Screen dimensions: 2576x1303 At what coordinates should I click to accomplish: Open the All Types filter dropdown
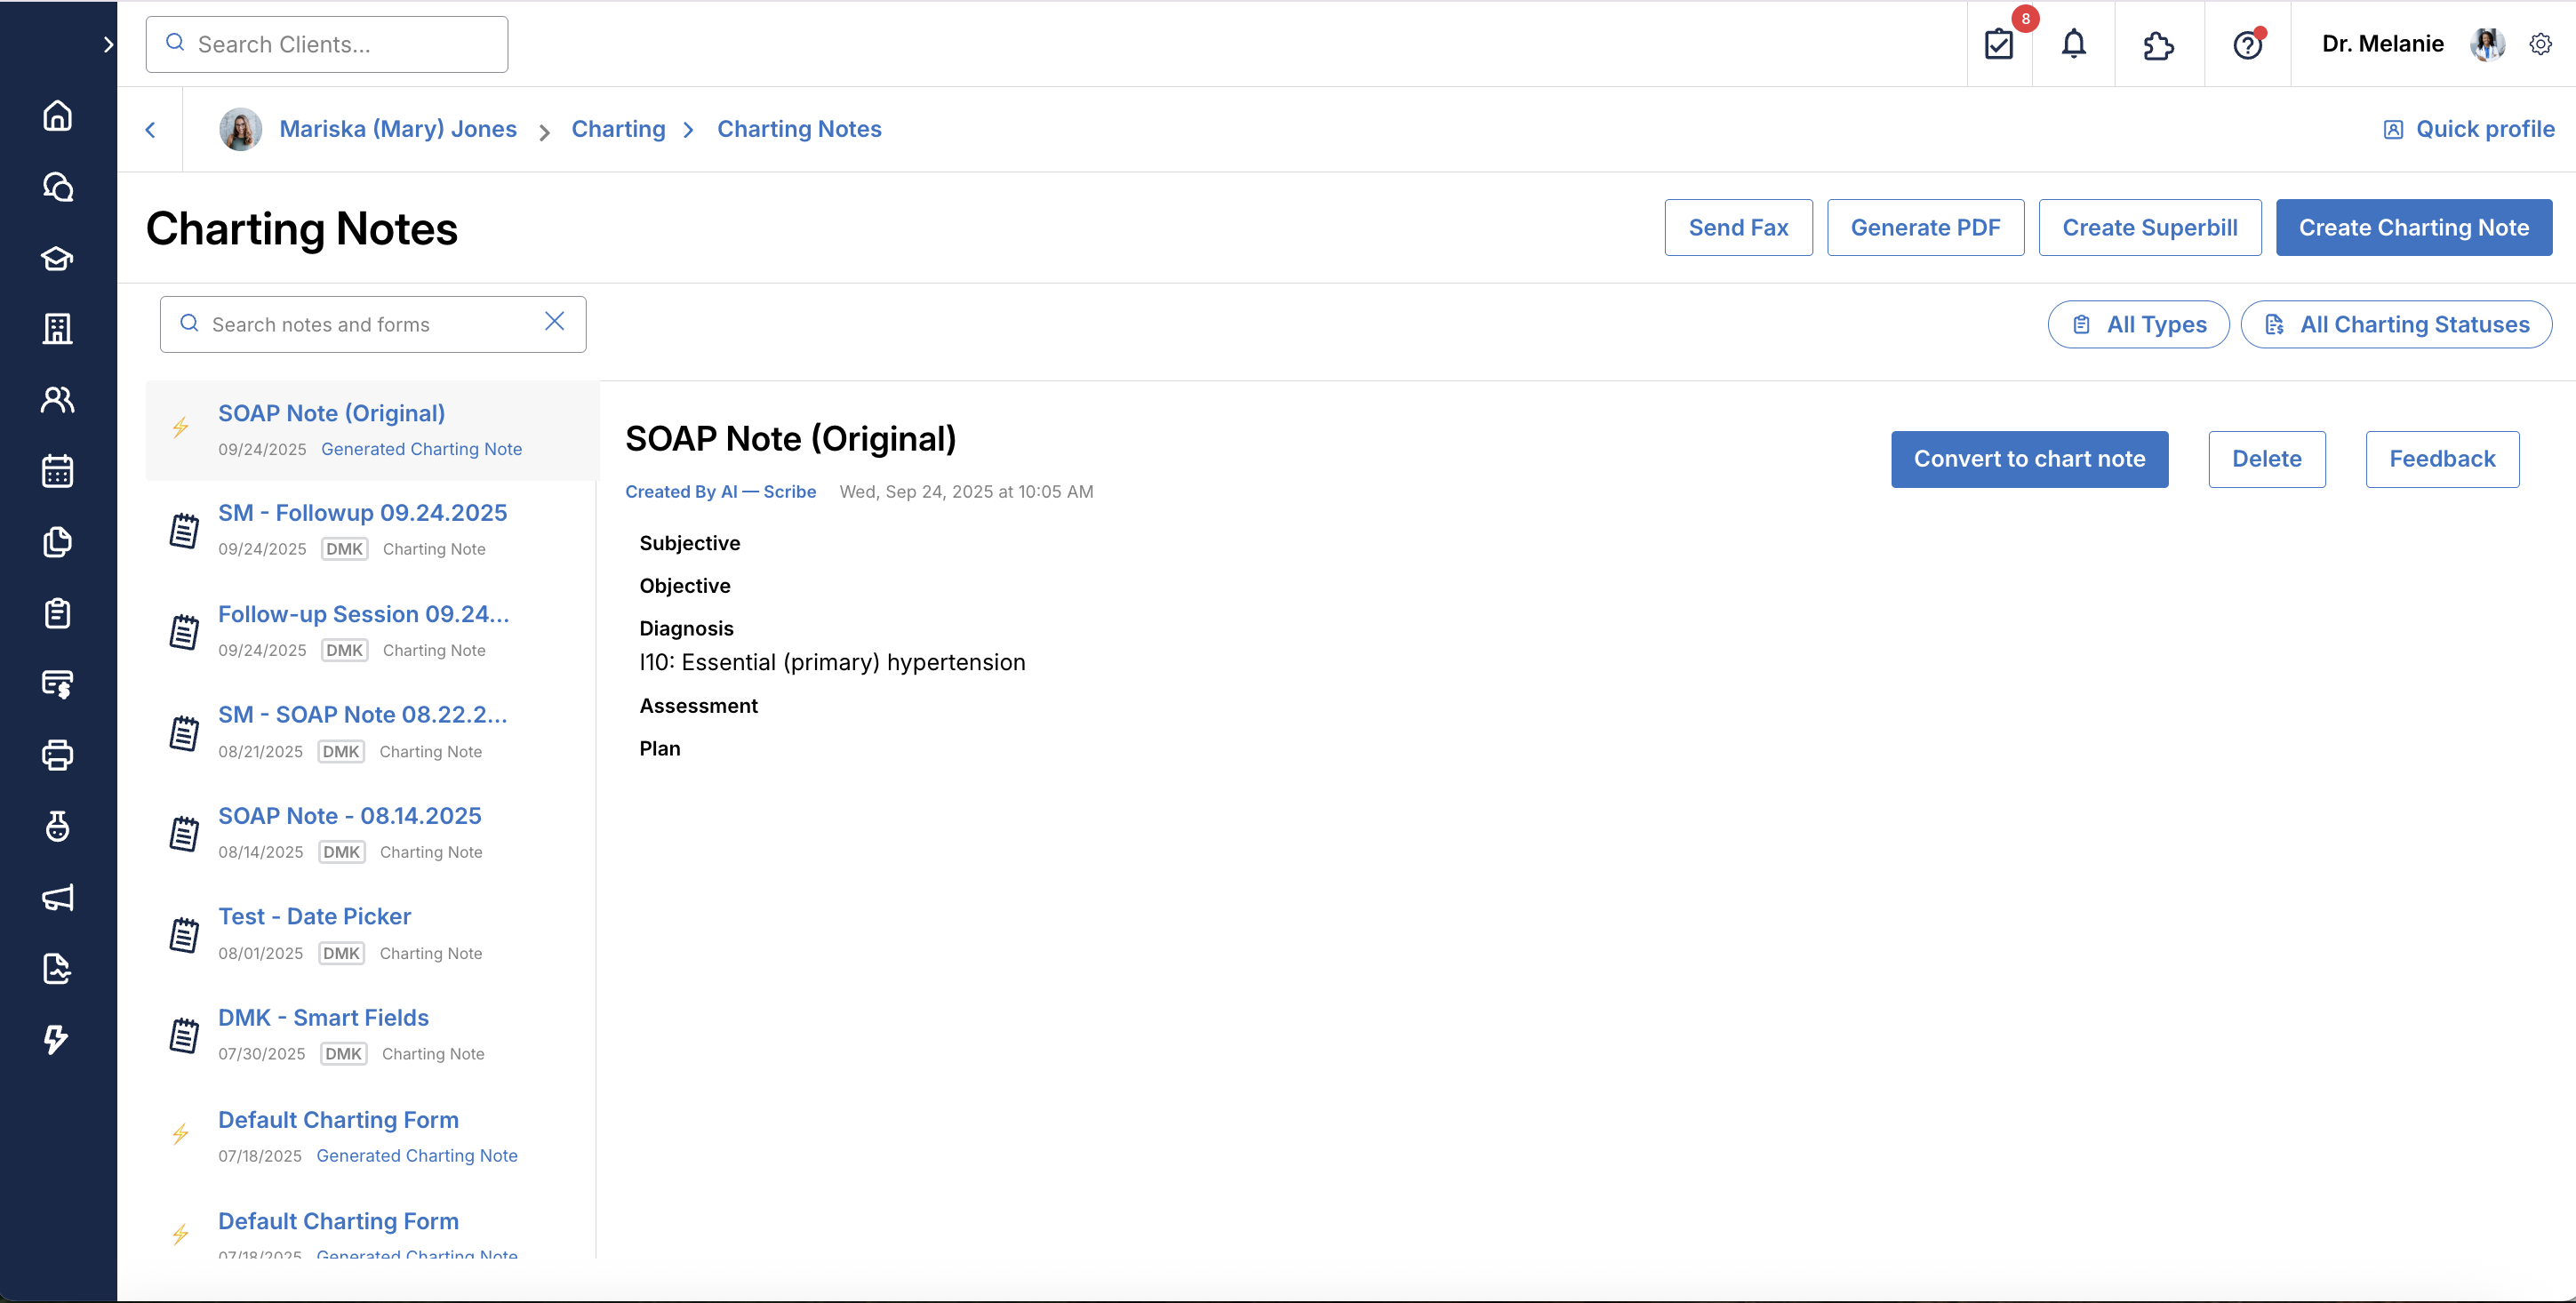coord(2138,324)
